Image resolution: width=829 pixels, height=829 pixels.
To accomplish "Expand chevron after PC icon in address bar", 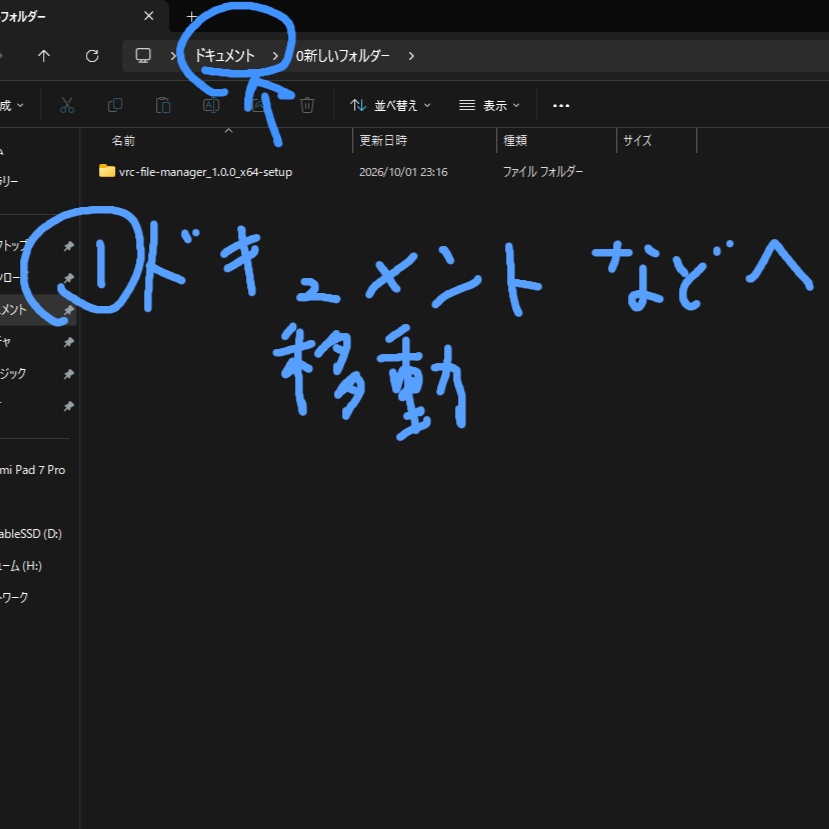I will (173, 56).
